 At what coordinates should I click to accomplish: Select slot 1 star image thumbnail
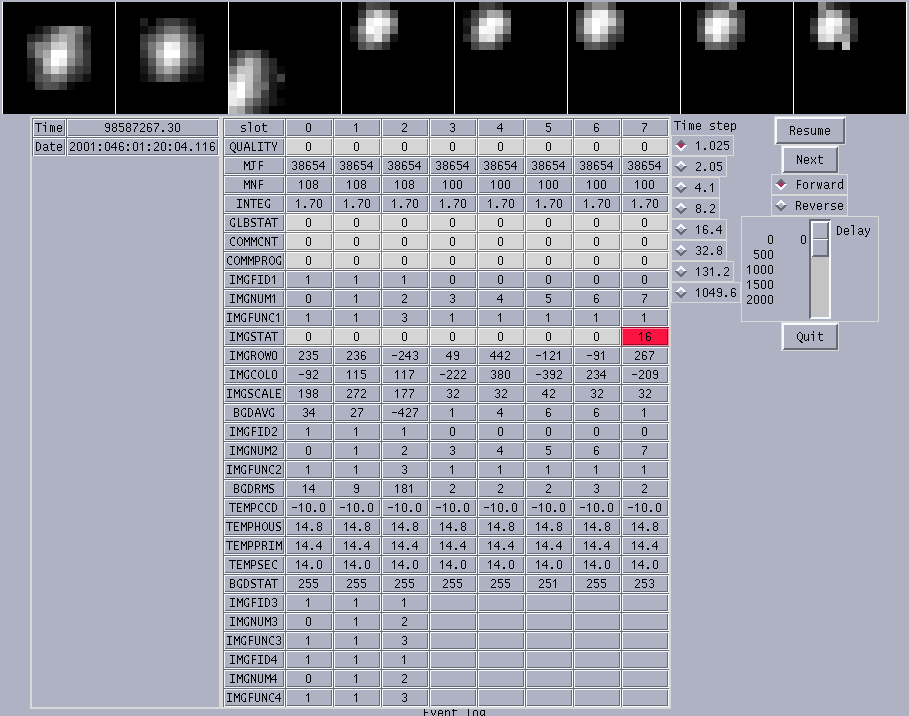(172, 57)
